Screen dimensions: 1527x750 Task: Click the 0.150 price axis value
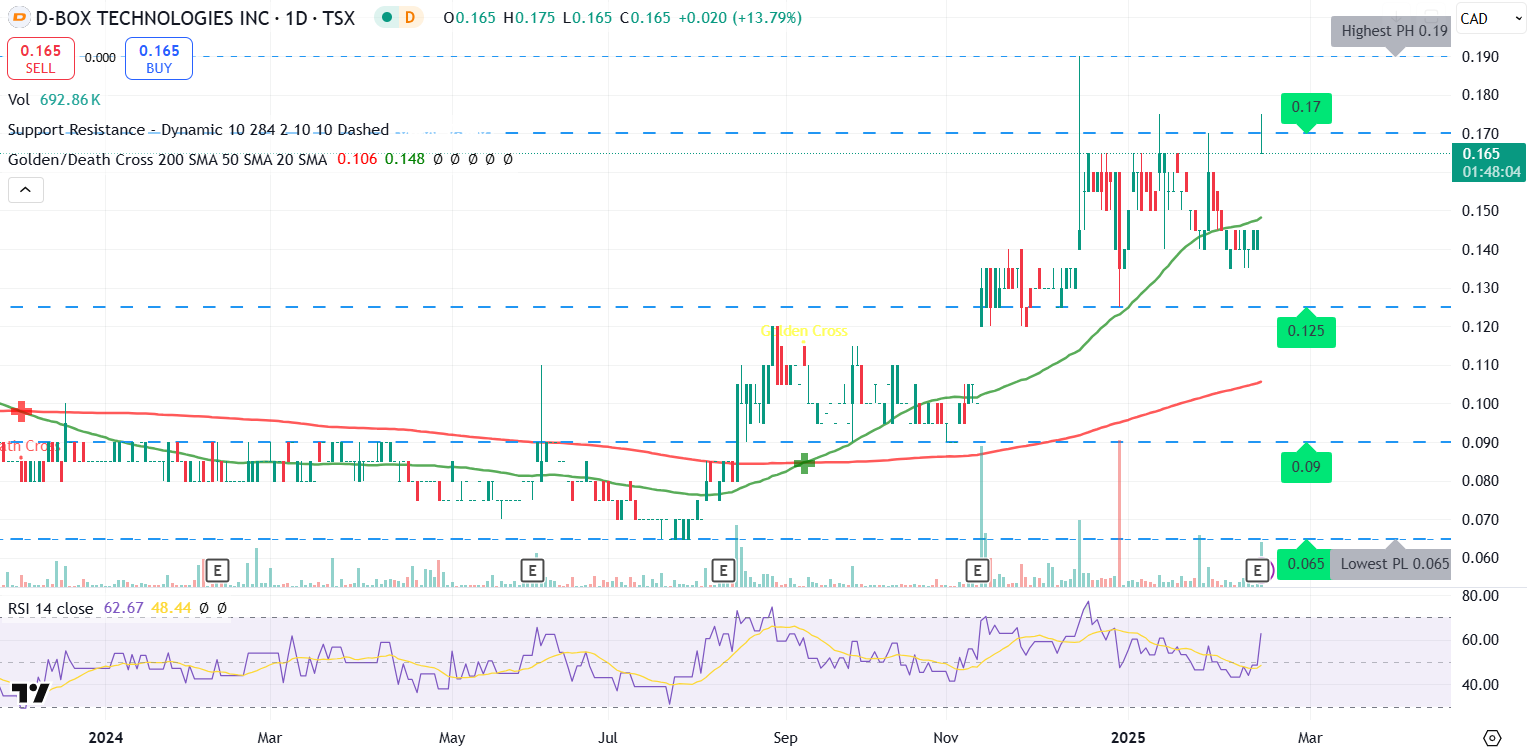click(x=1480, y=211)
